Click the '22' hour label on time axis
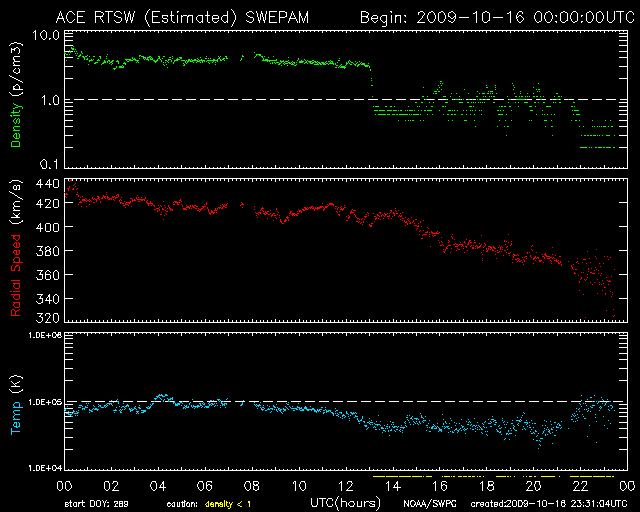 click(580, 486)
